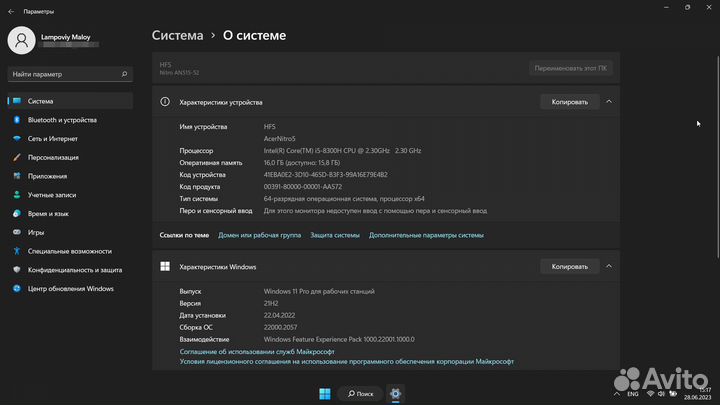This screenshot has width=720, height=405.
Task: Click the search magnifier icon
Action: tap(124, 74)
